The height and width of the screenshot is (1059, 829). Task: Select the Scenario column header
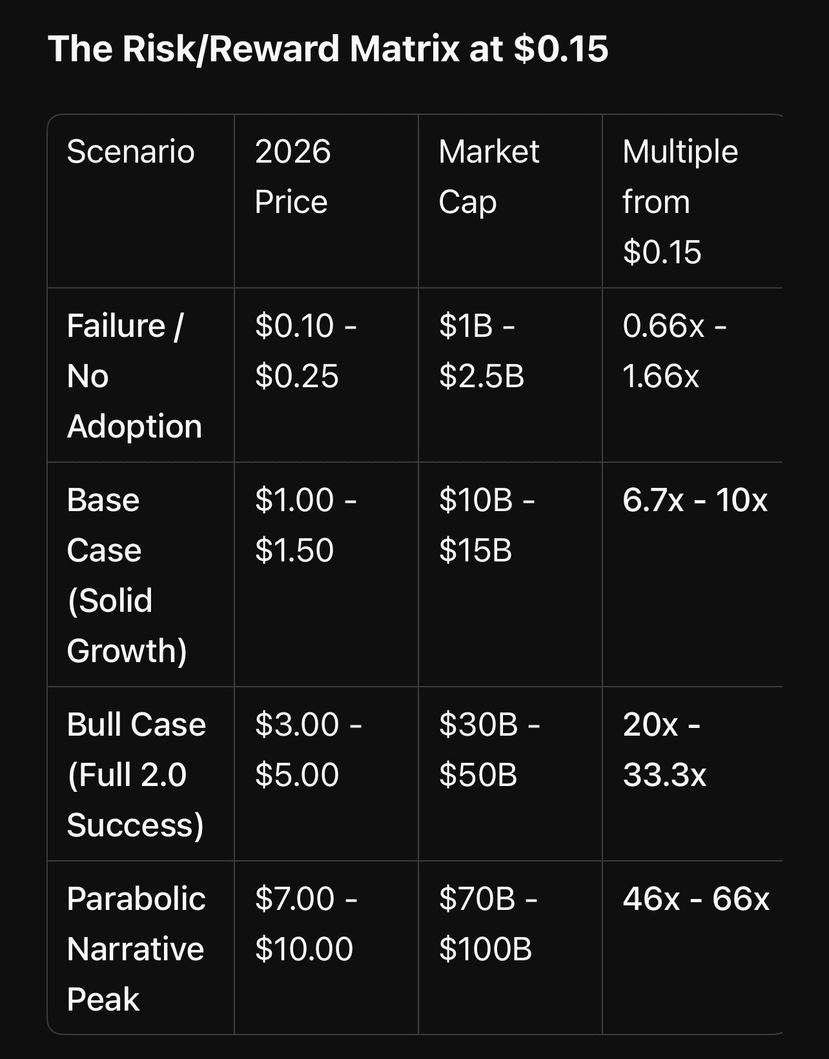(130, 152)
